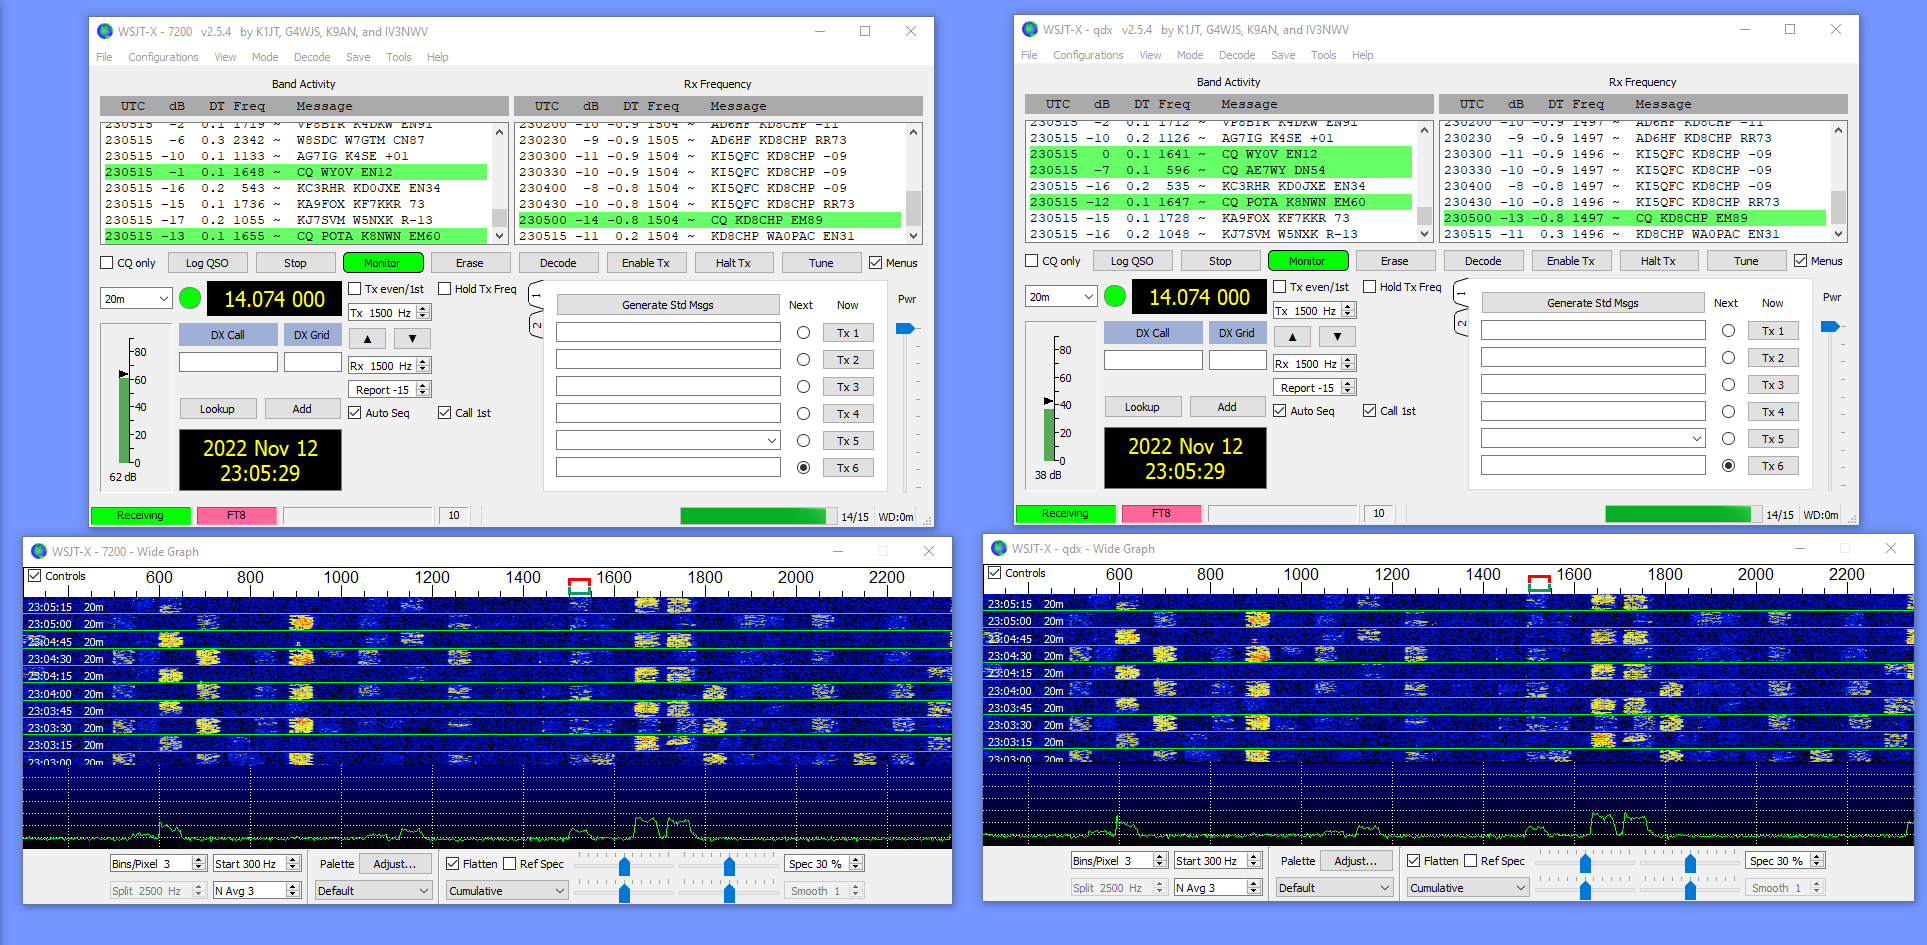Click the Erase button in qdx window
1927x945 pixels.
(1394, 261)
